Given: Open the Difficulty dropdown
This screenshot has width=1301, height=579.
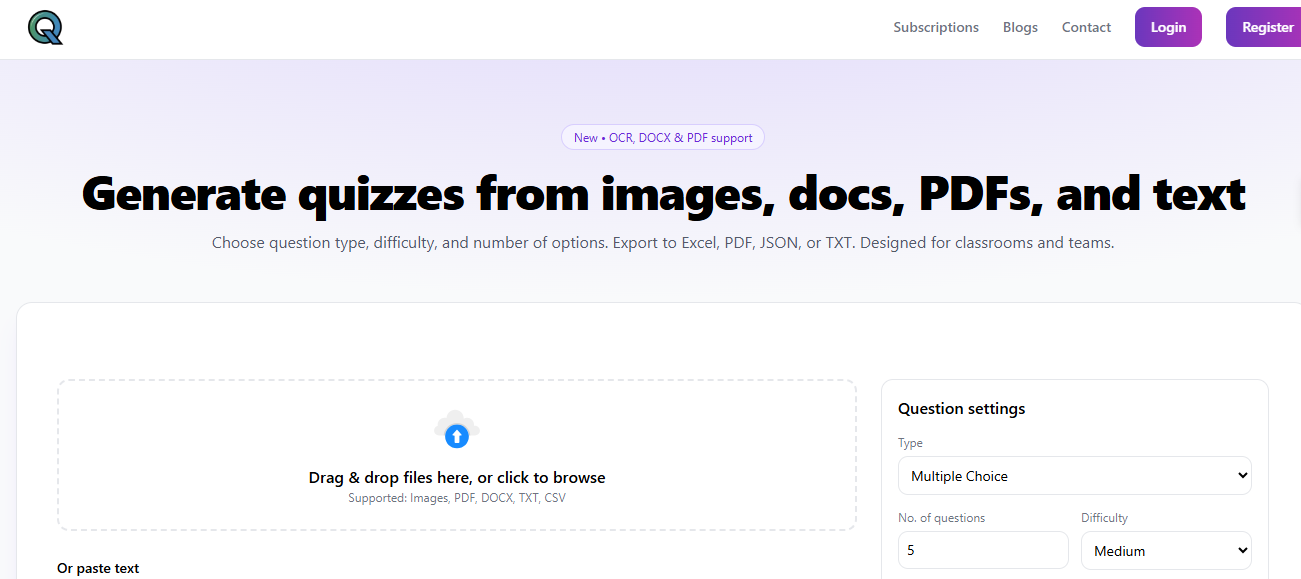Looking at the screenshot, I should 1166,550.
